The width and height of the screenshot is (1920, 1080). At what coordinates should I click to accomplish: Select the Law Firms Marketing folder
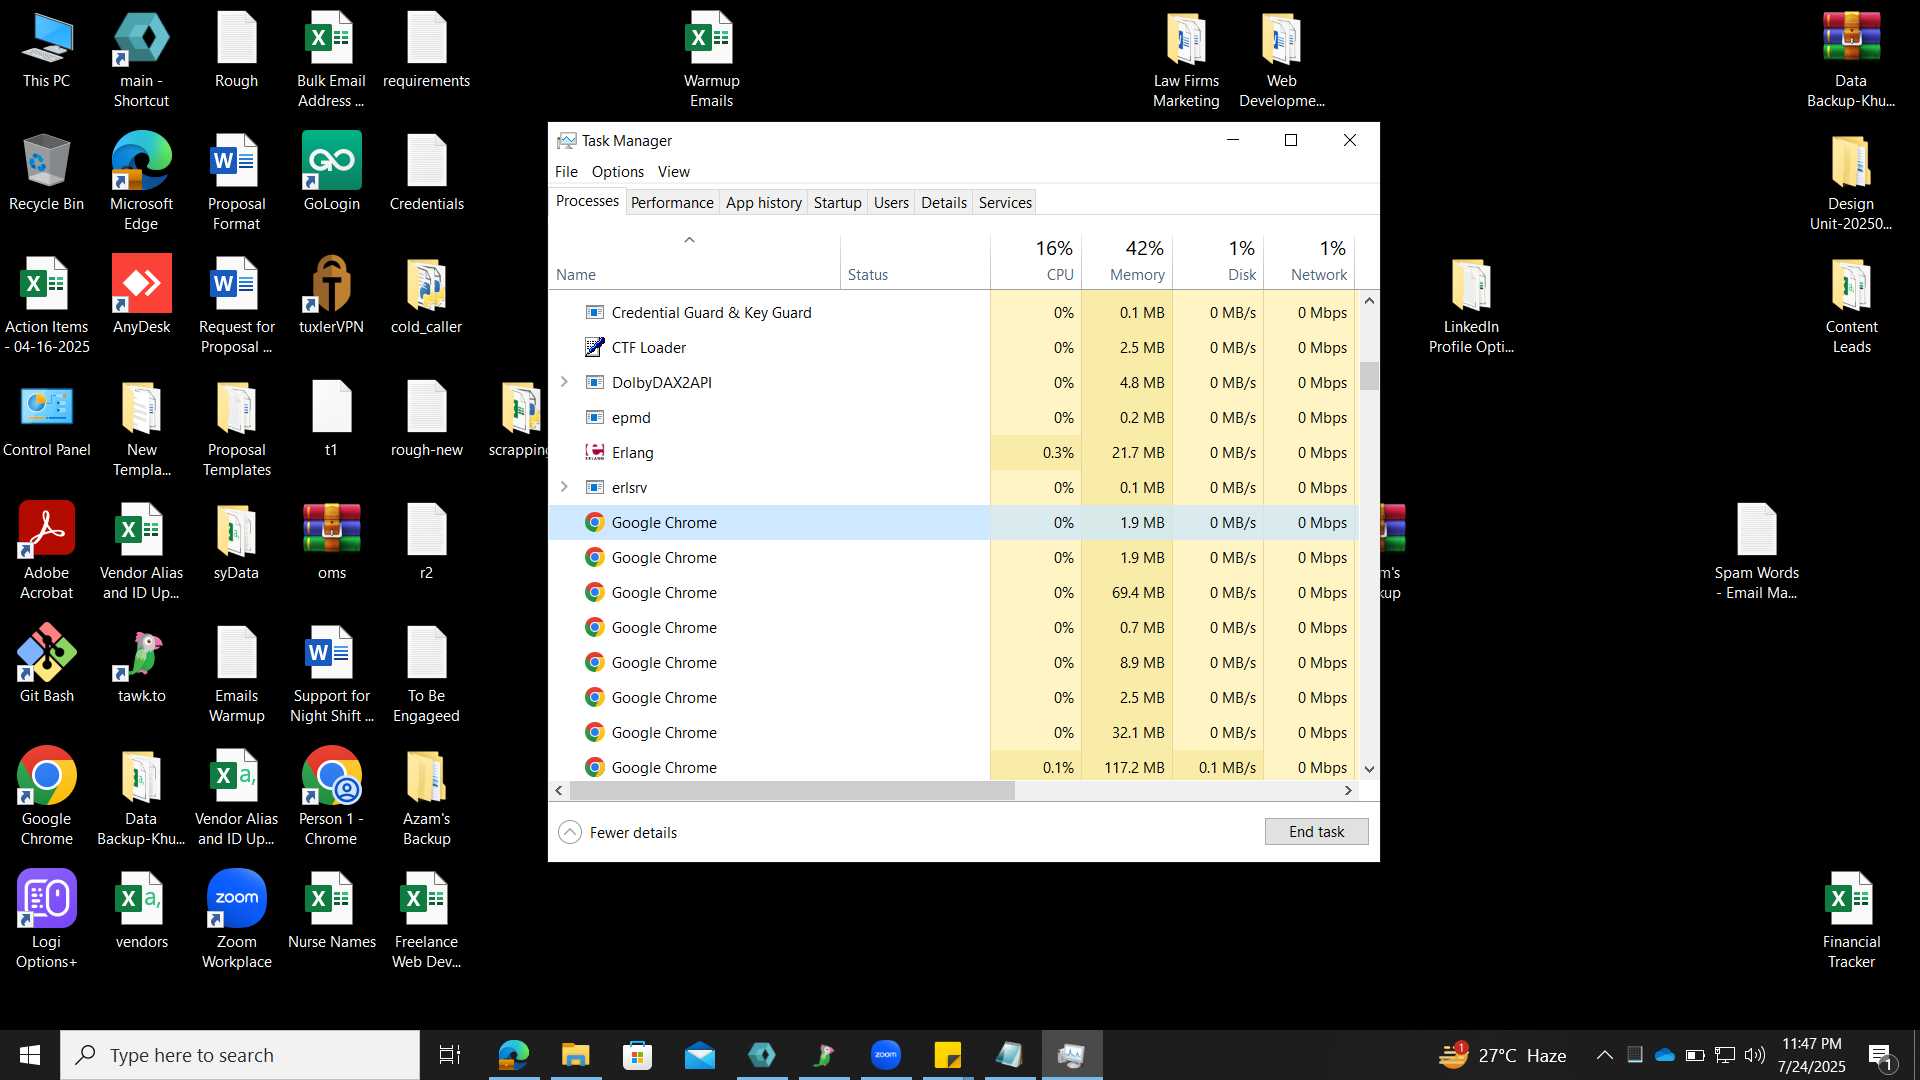(1186, 59)
